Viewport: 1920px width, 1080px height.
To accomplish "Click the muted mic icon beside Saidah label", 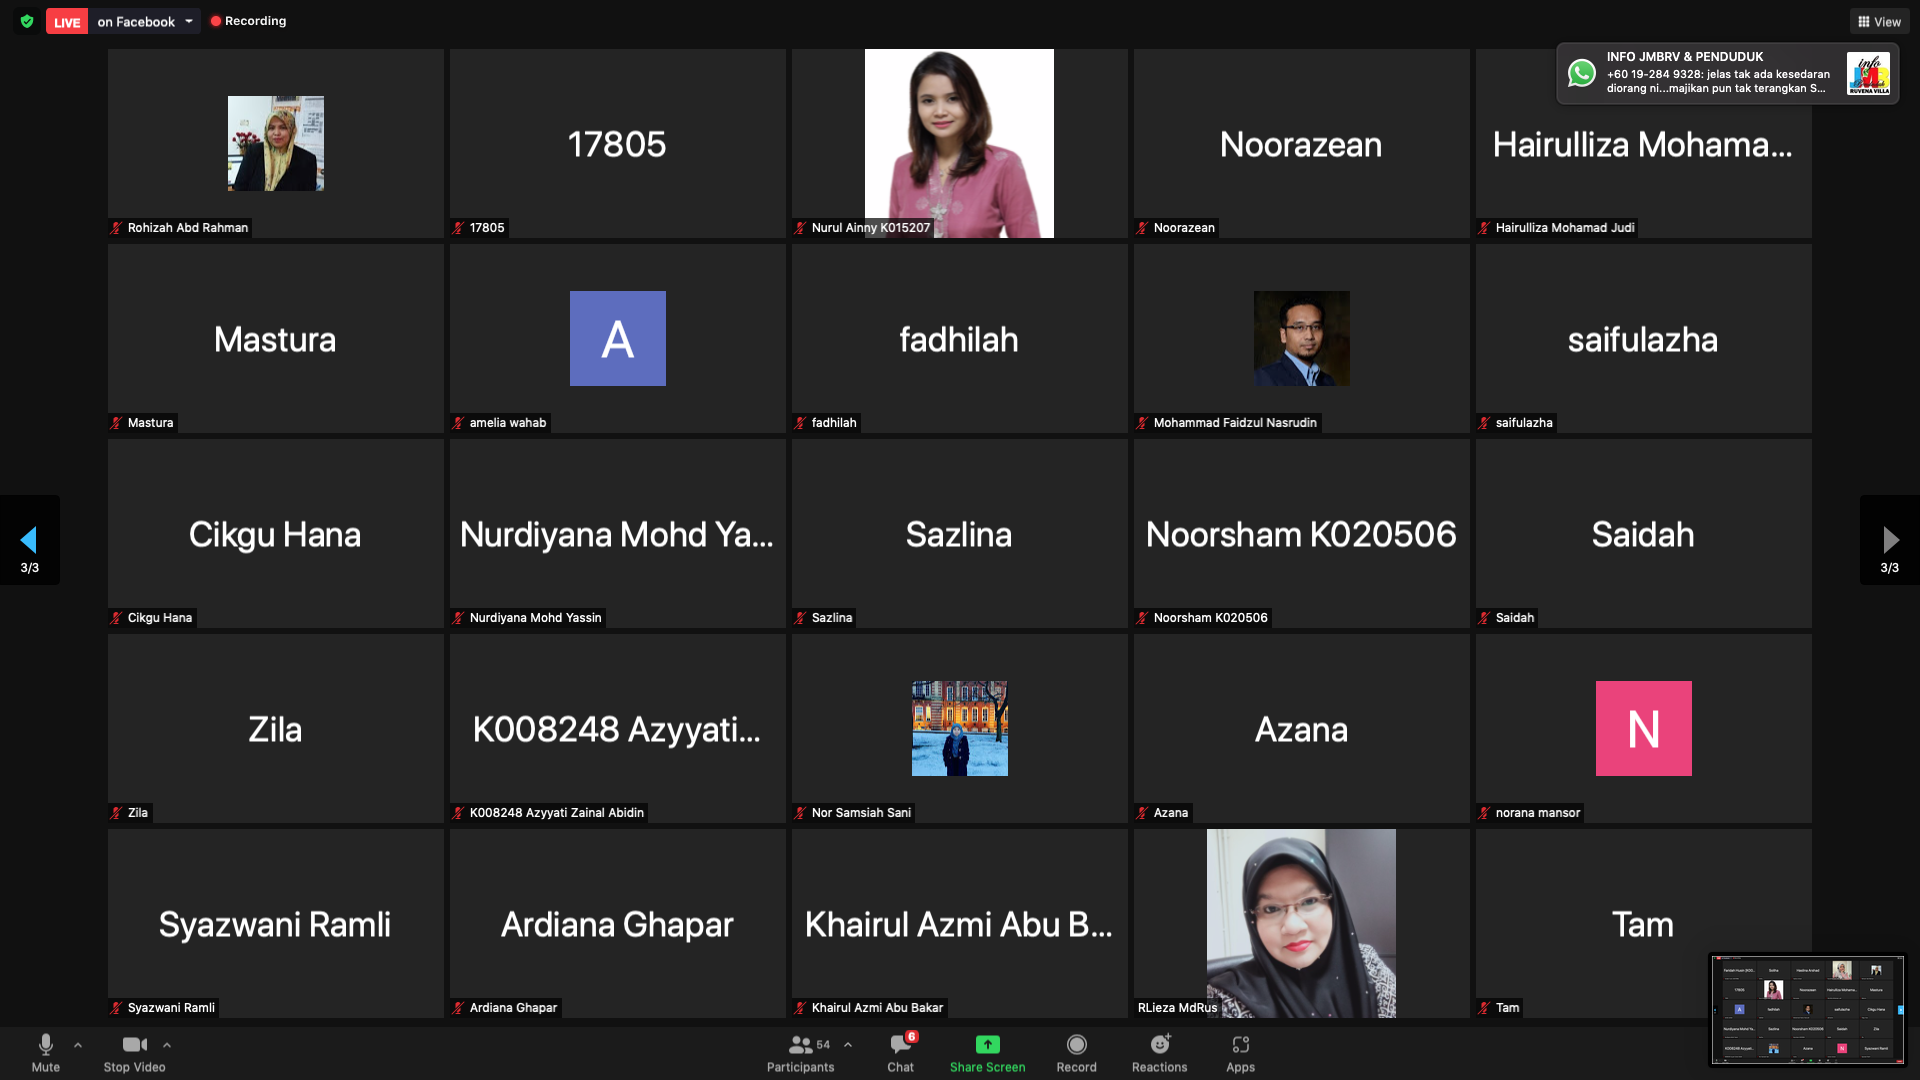I will pos(1484,618).
